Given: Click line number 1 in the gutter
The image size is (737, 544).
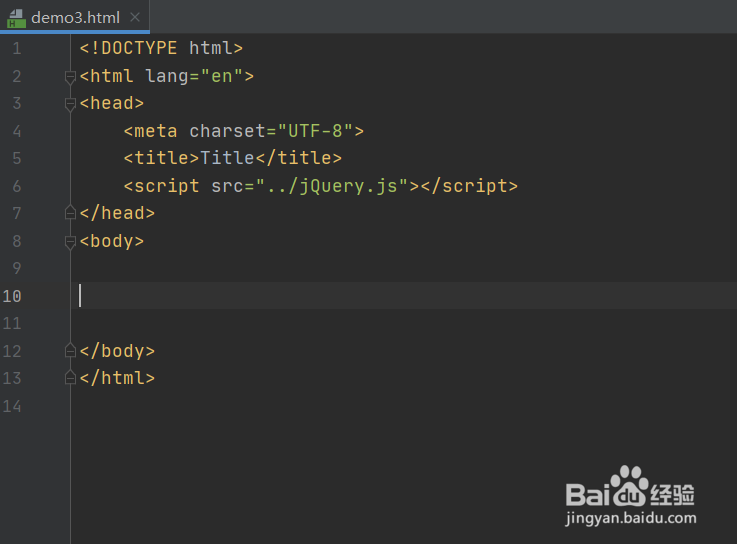Looking at the screenshot, I should coord(17,48).
